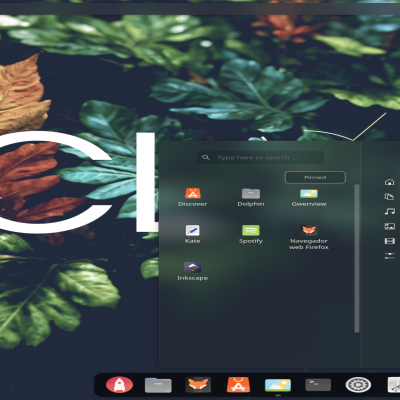Launch the terminal from the dock

[318, 384]
